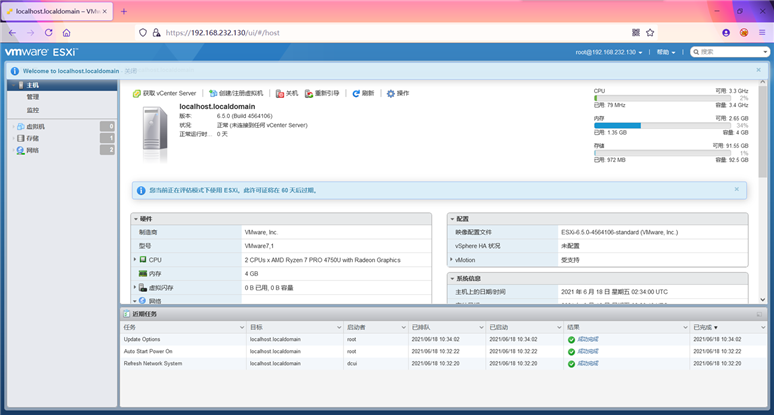Click the 重新引导 reboot button
This screenshot has height=415, width=774.
tap(322, 93)
